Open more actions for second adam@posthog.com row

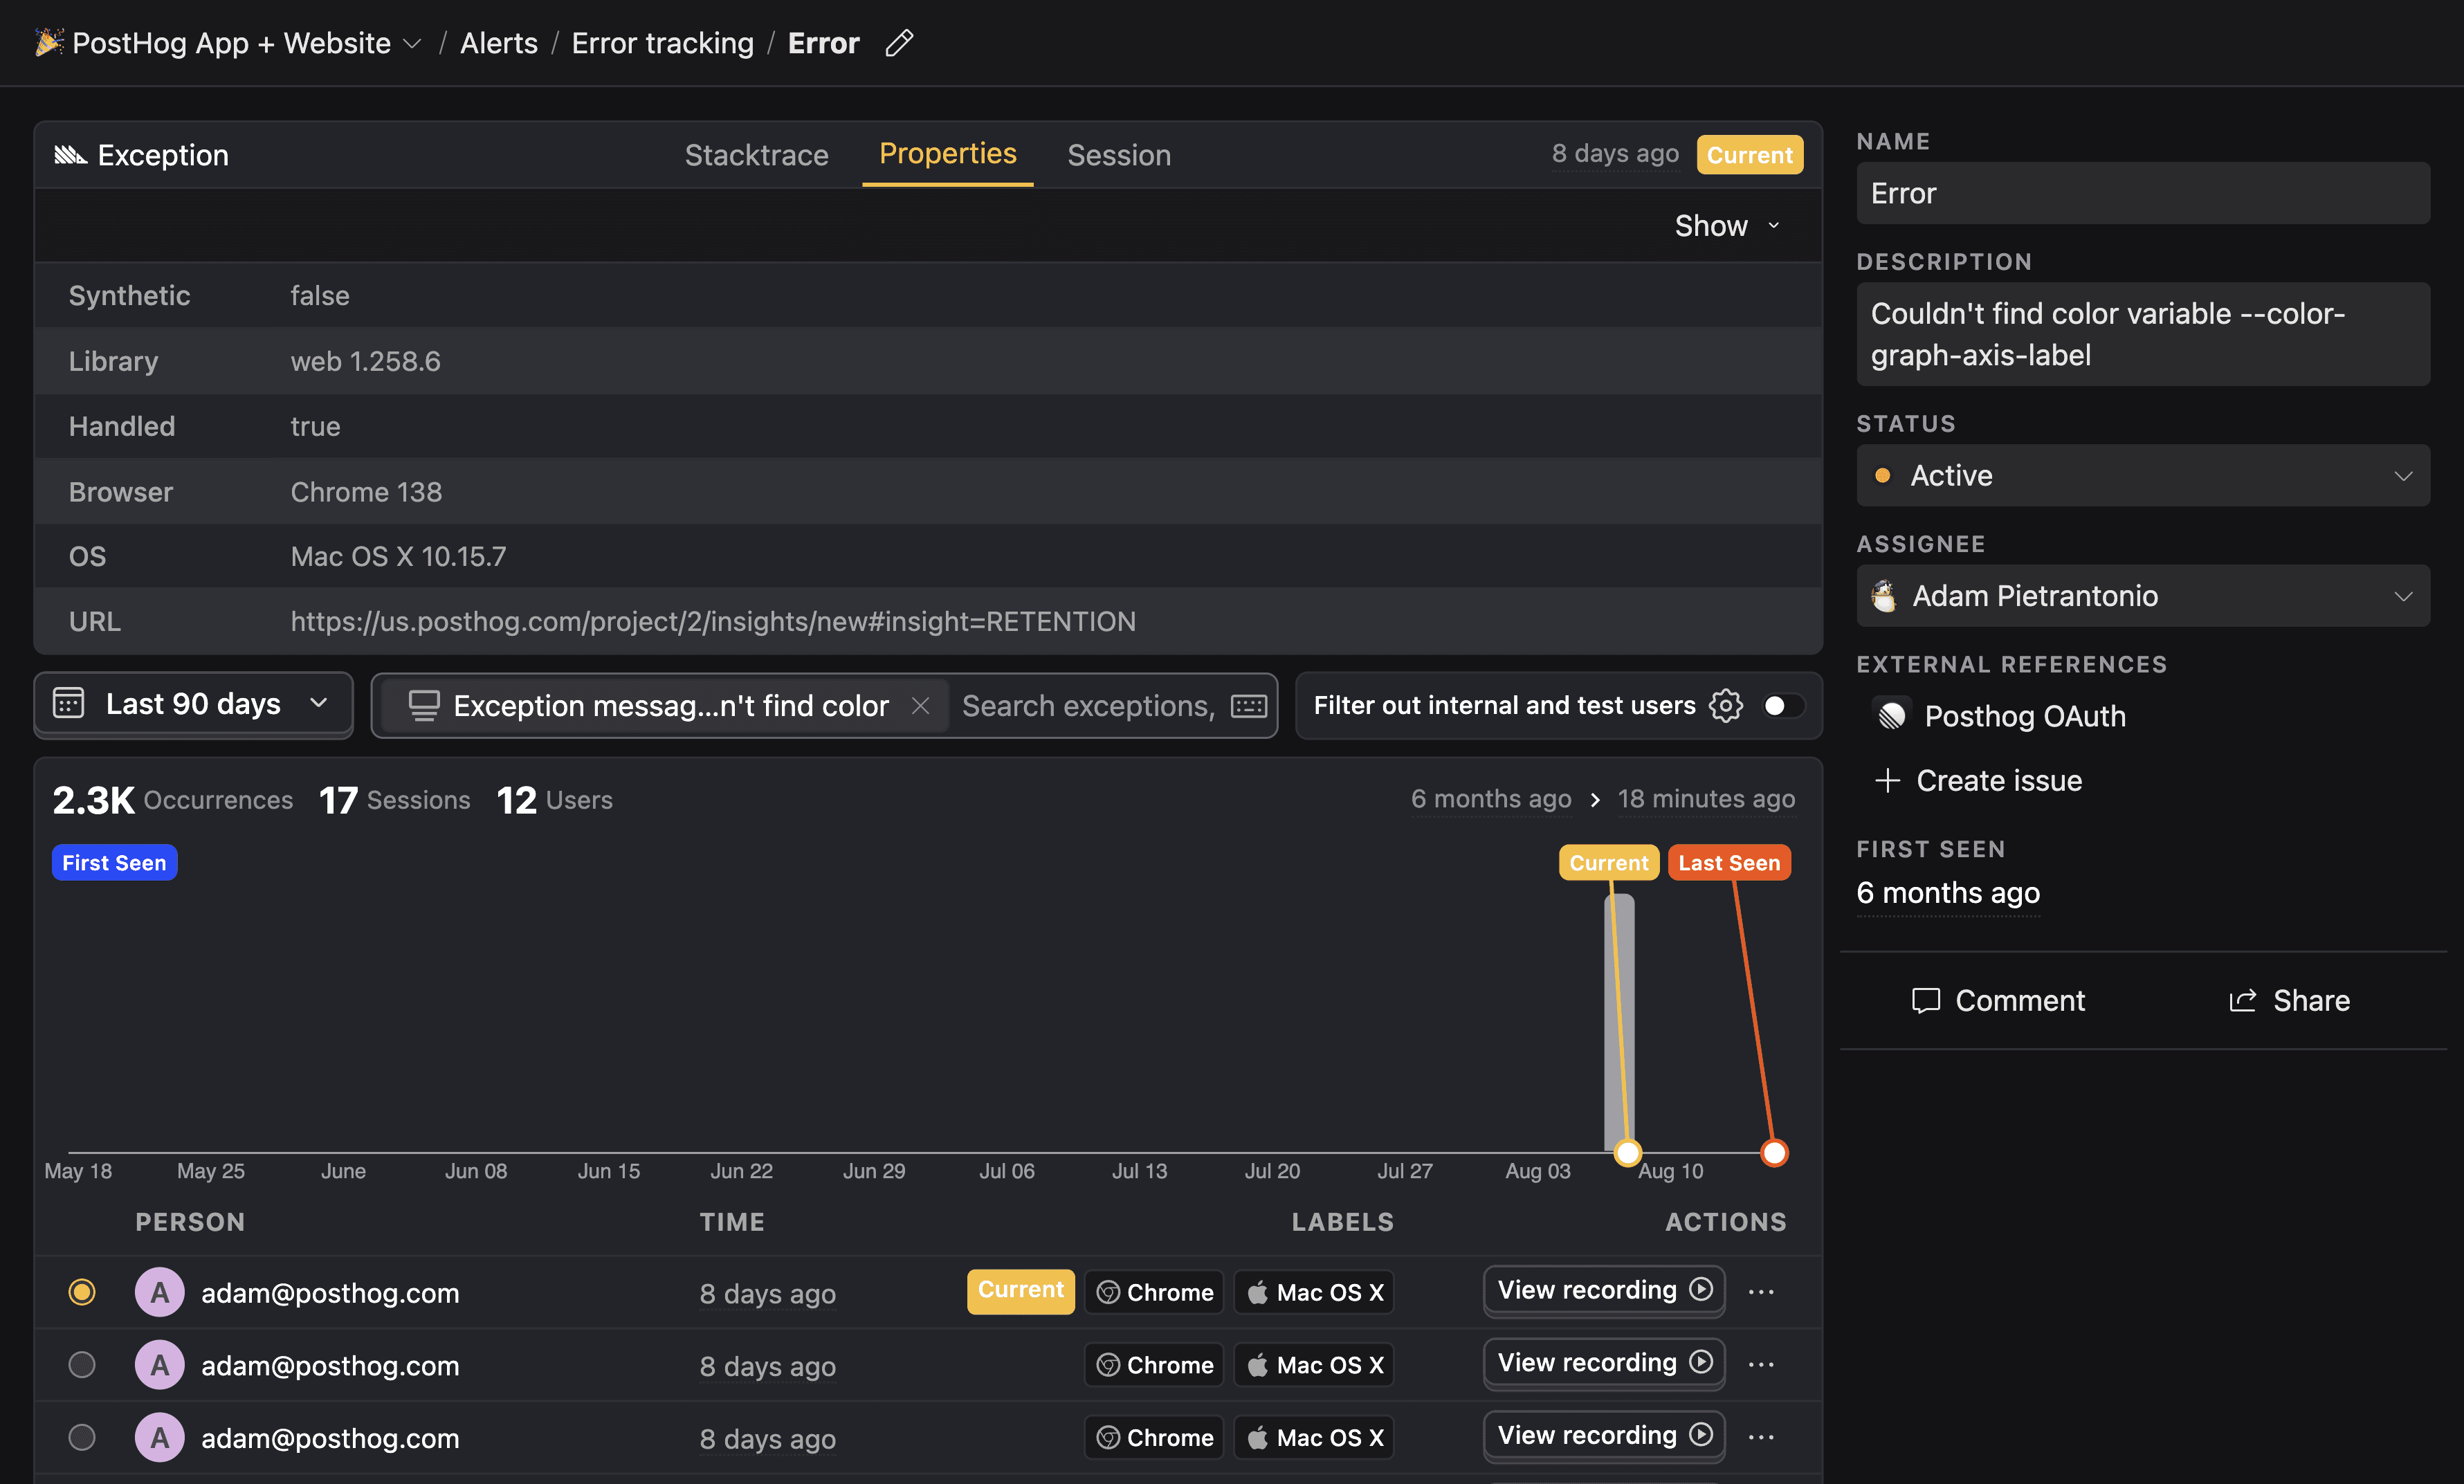point(1761,1365)
